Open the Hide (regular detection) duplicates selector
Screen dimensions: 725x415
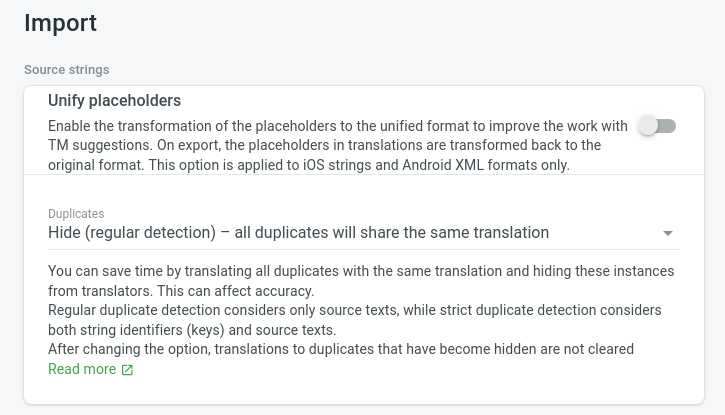tap(298, 233)
